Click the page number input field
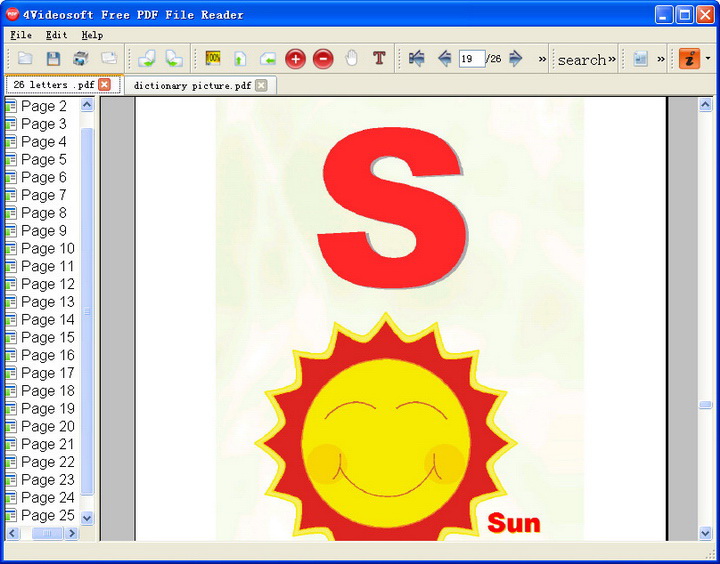This screenshot has height=564, width=720. click(x=471, y=59)
